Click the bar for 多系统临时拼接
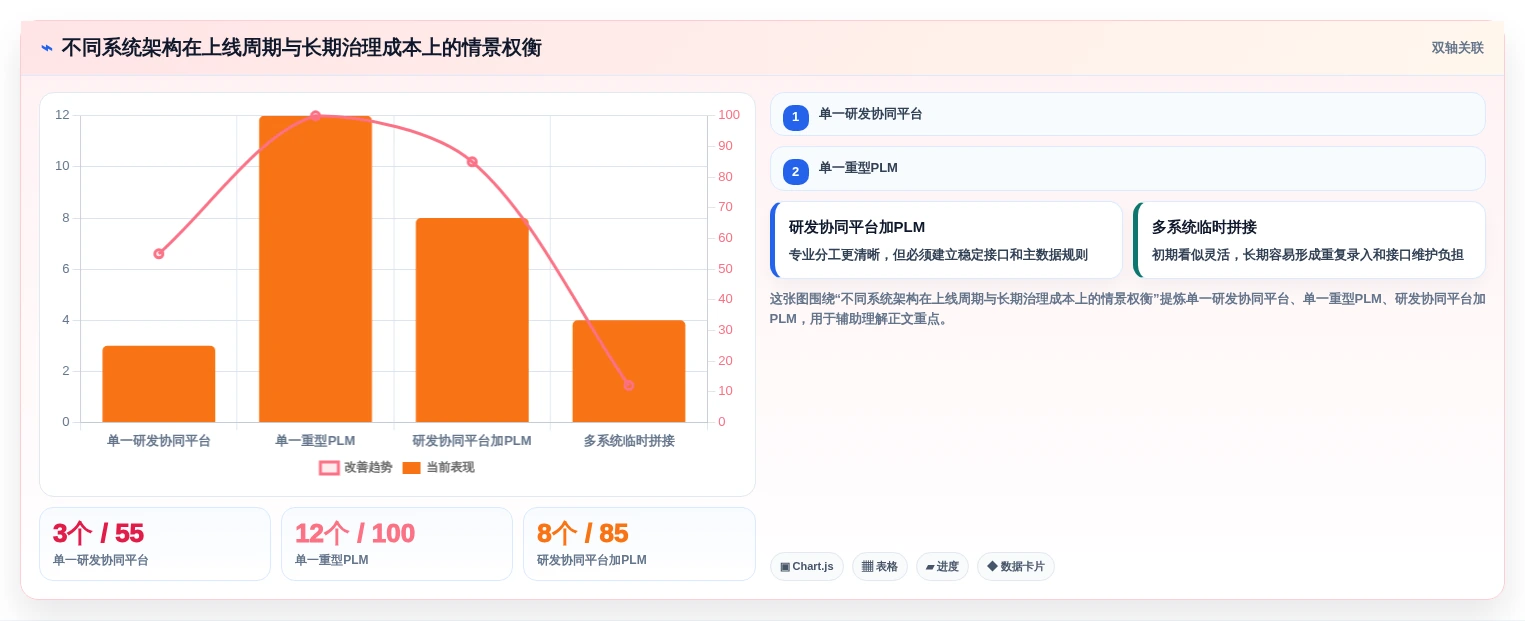This screenshot has width=1525, height=621. tap(629, 371)
